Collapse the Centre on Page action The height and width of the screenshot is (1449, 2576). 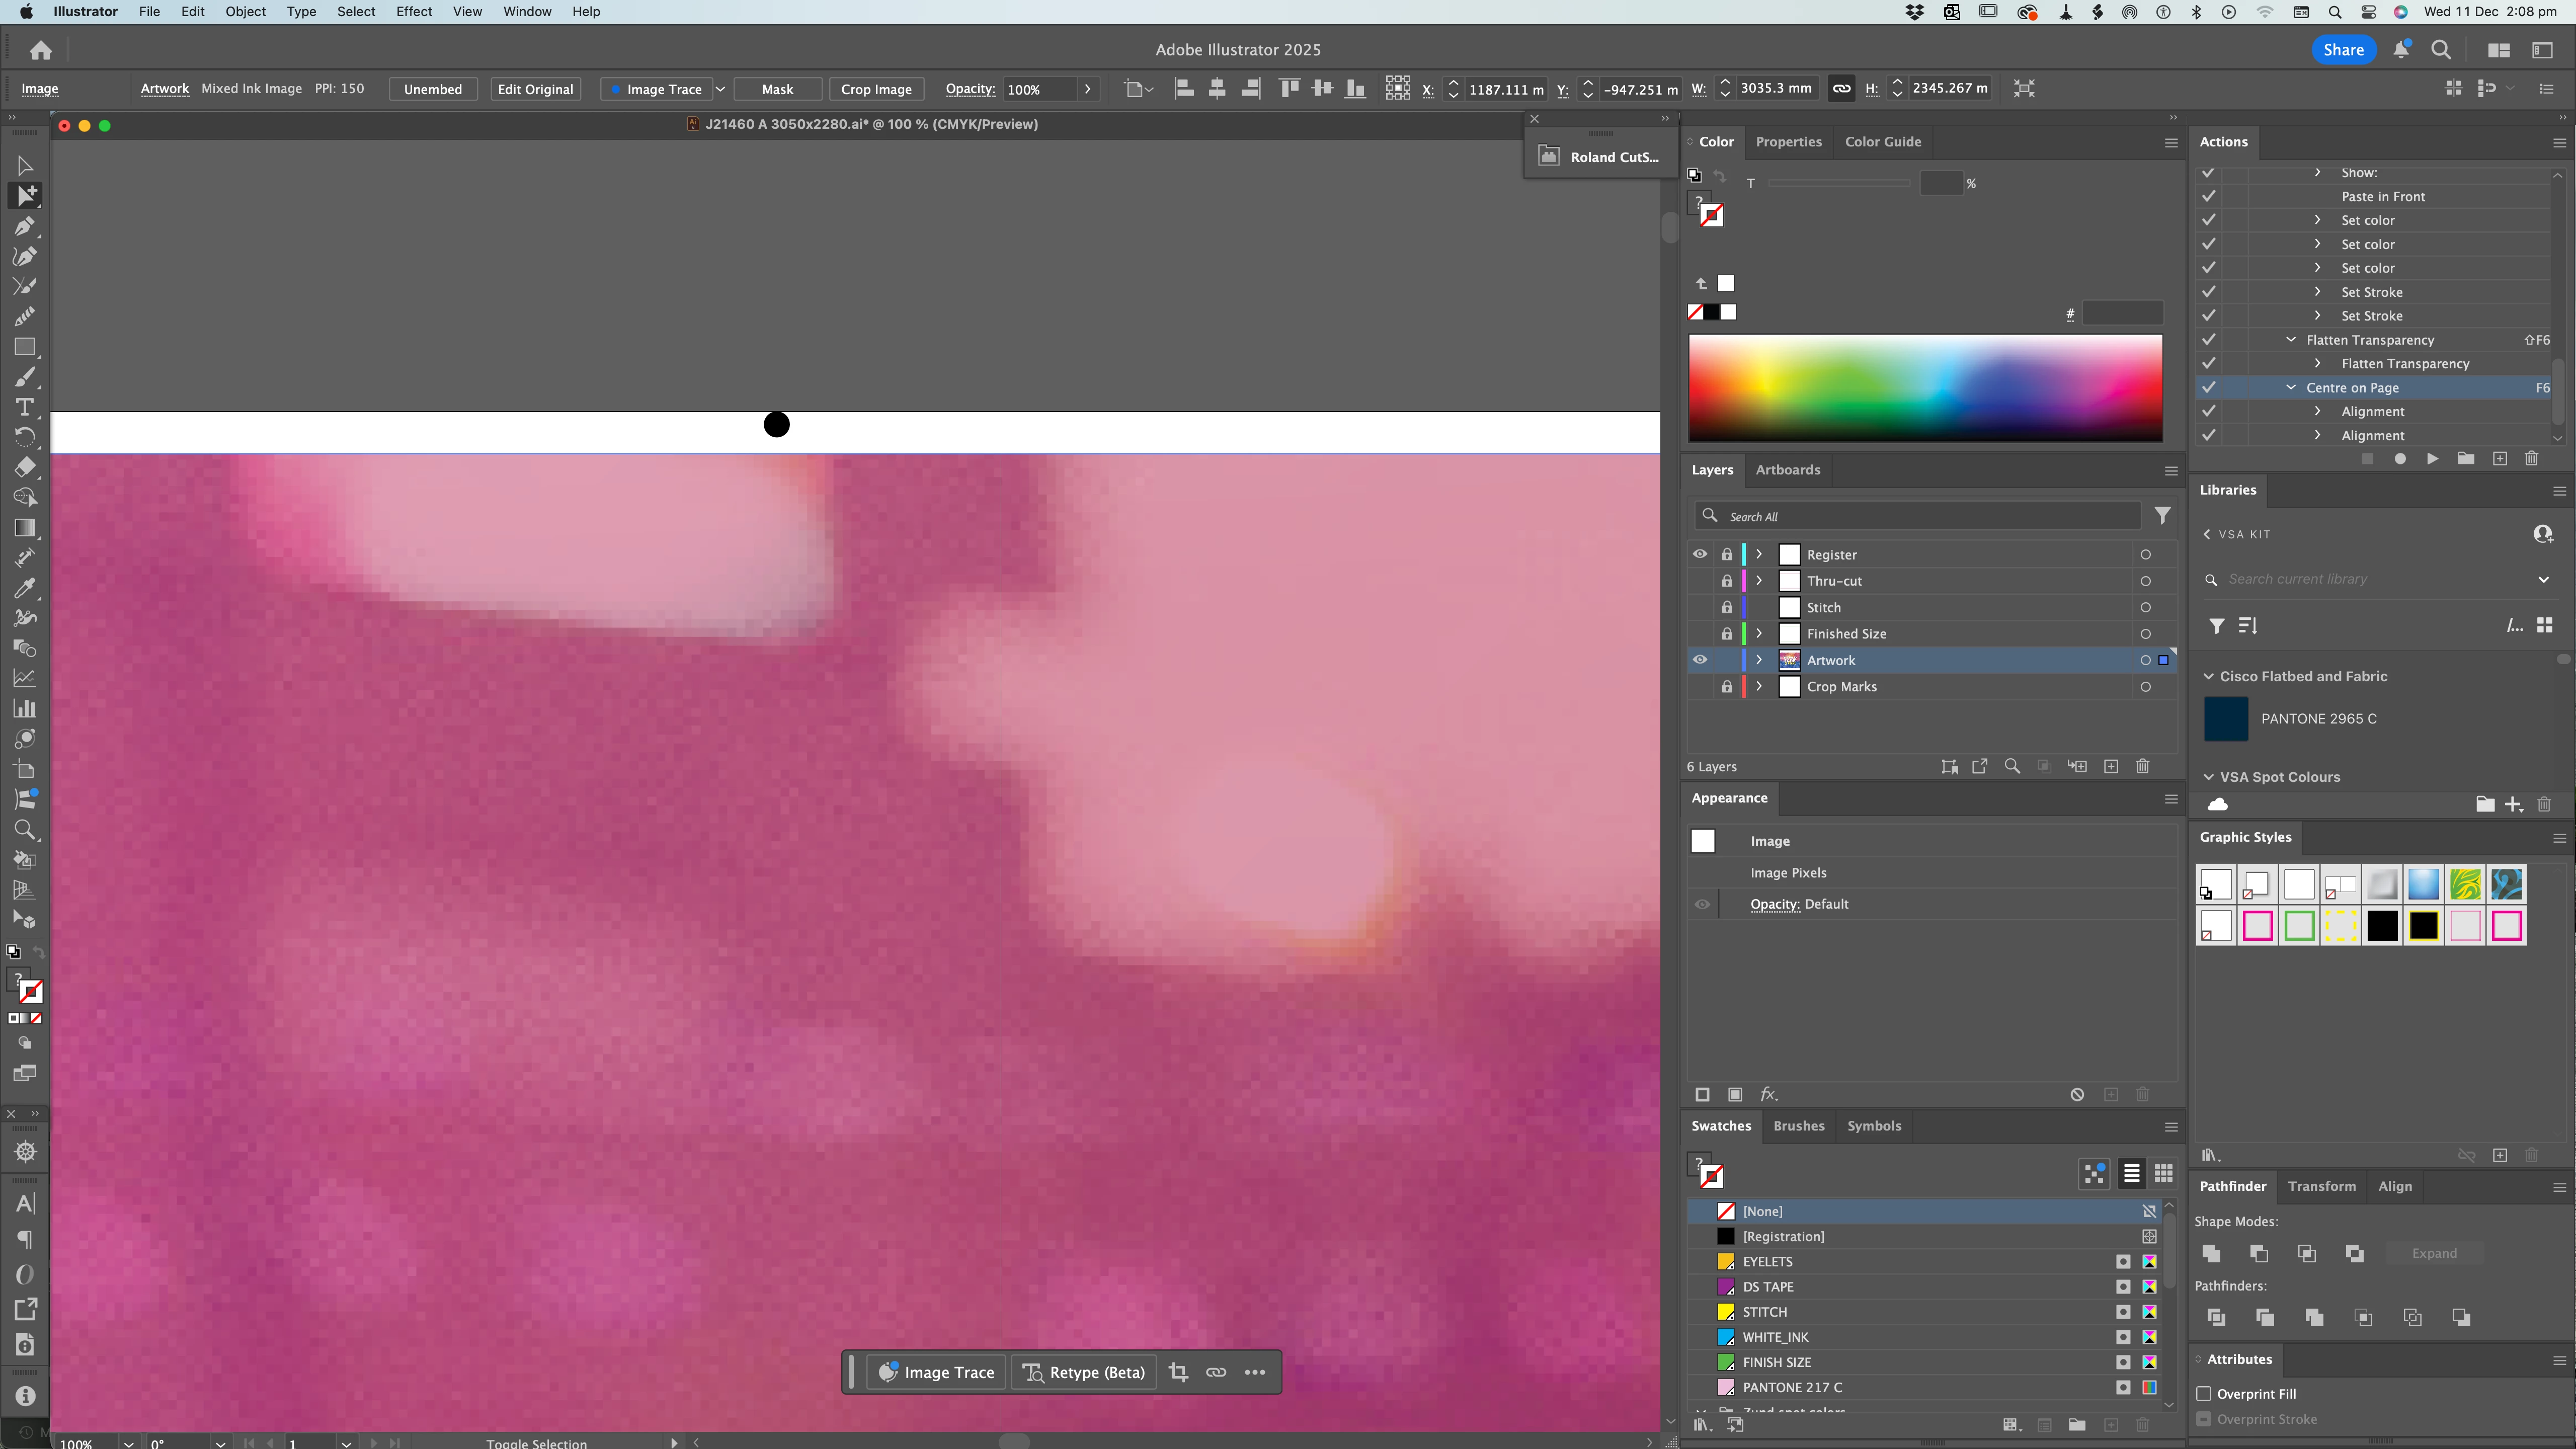coord(2291,388)
